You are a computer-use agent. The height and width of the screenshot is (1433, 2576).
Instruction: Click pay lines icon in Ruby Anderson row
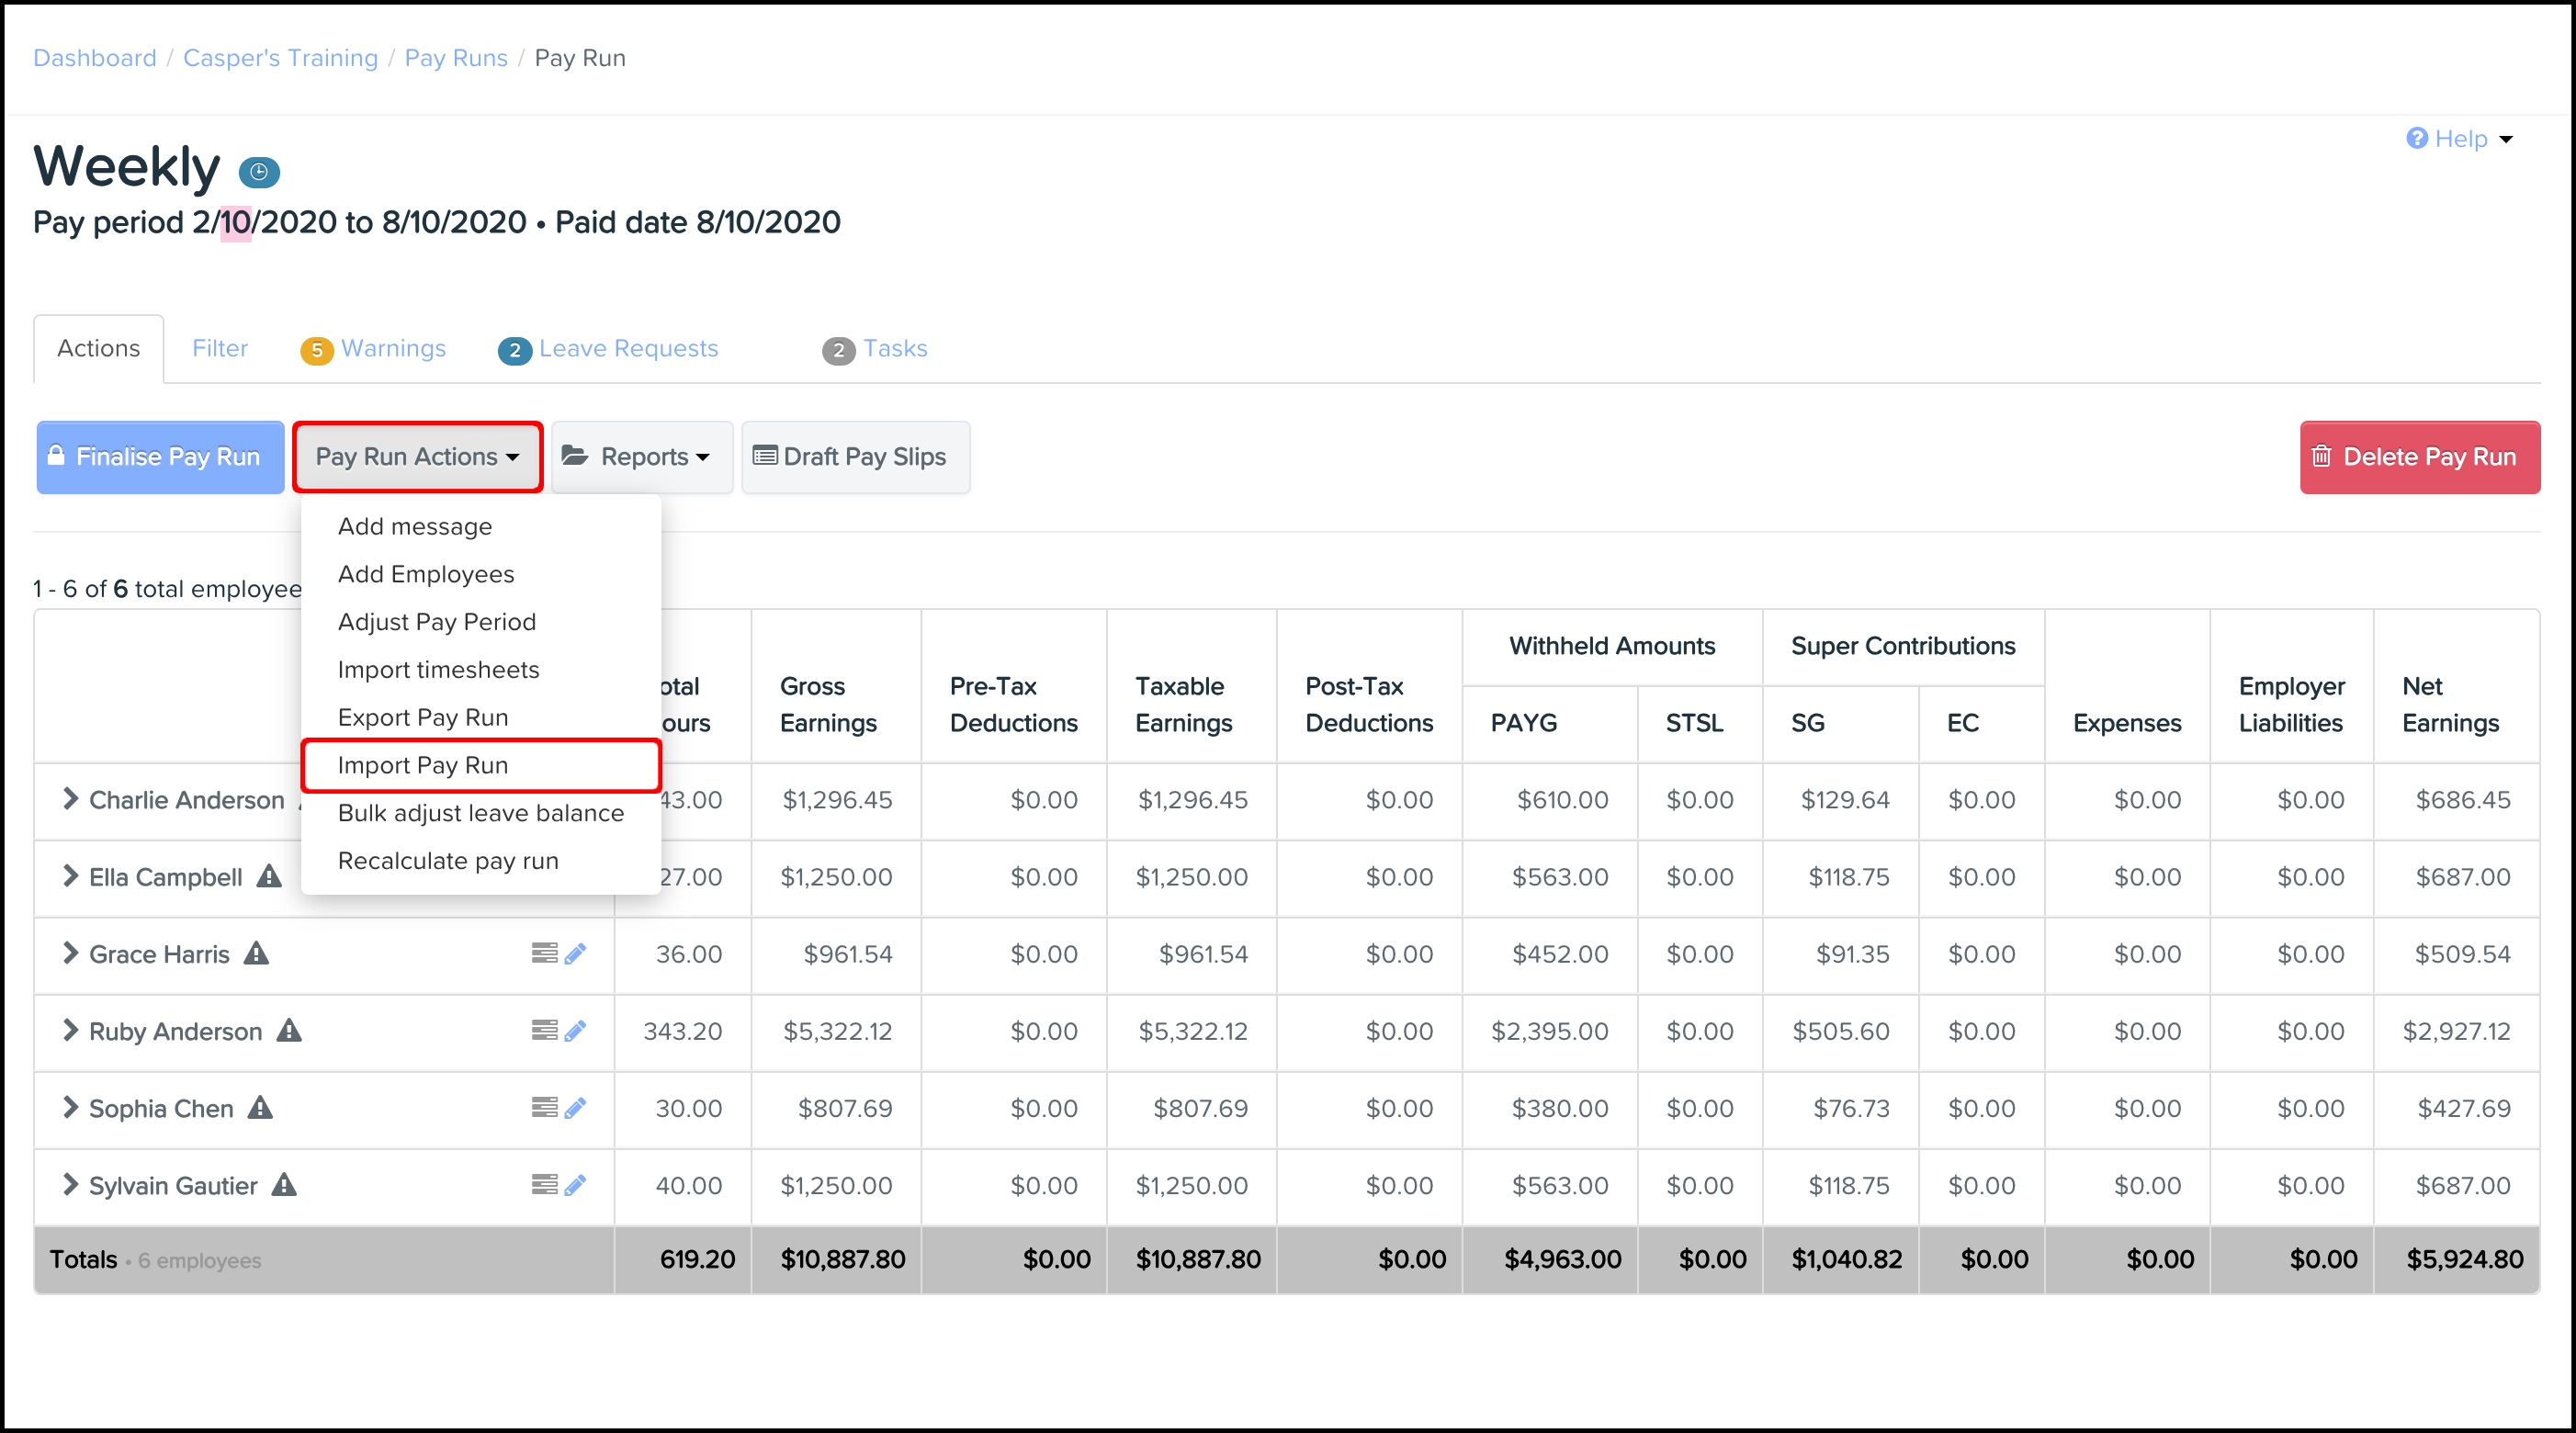[x=544, y=1030]
